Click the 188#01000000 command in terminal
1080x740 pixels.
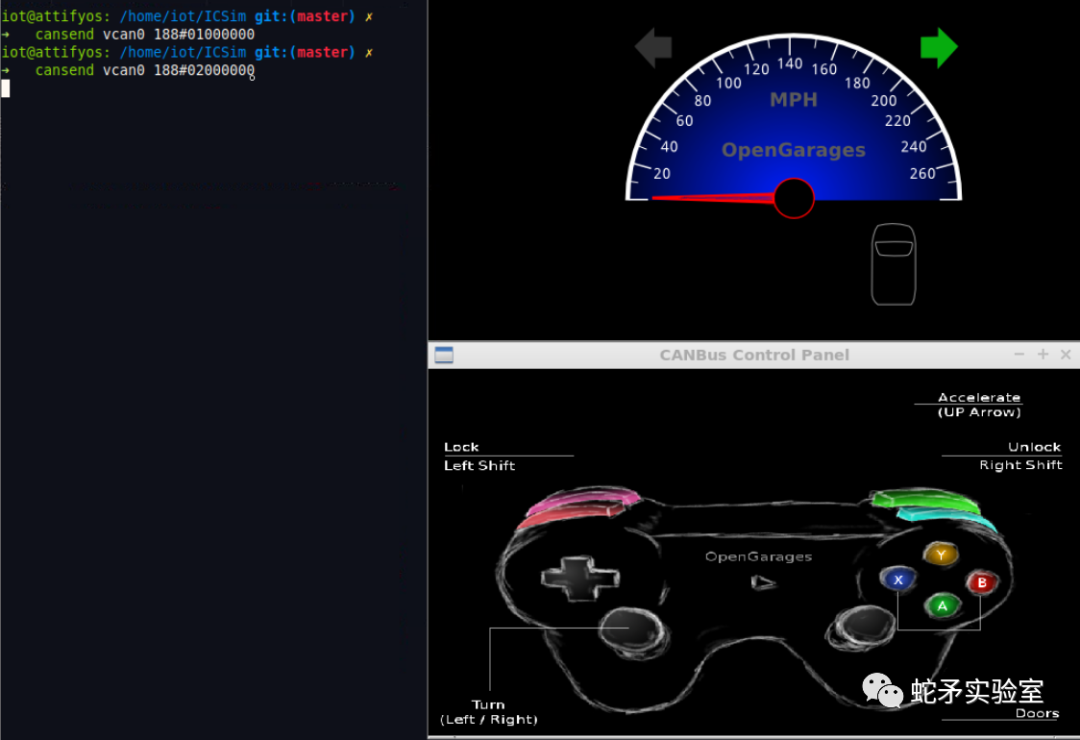(x=204, y=34)
